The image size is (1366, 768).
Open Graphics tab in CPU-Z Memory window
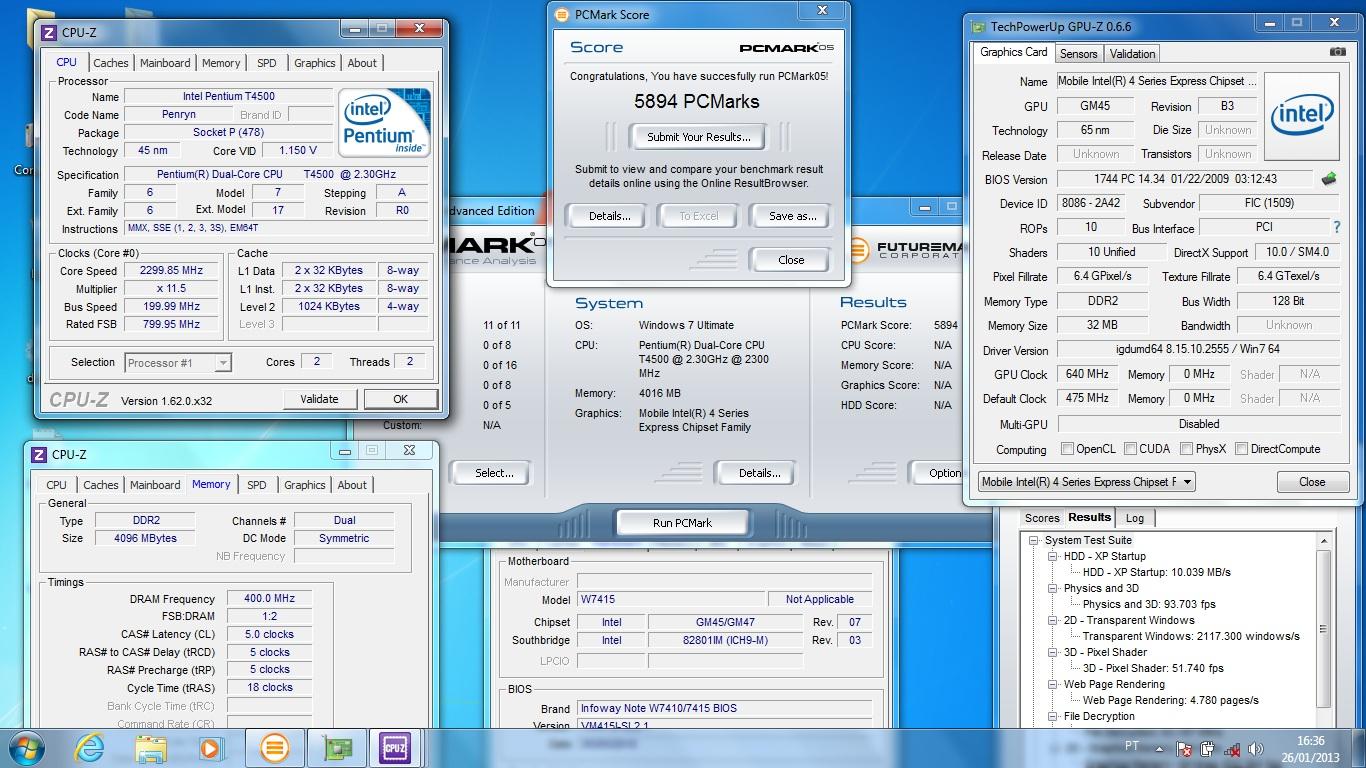pos(305,485)
